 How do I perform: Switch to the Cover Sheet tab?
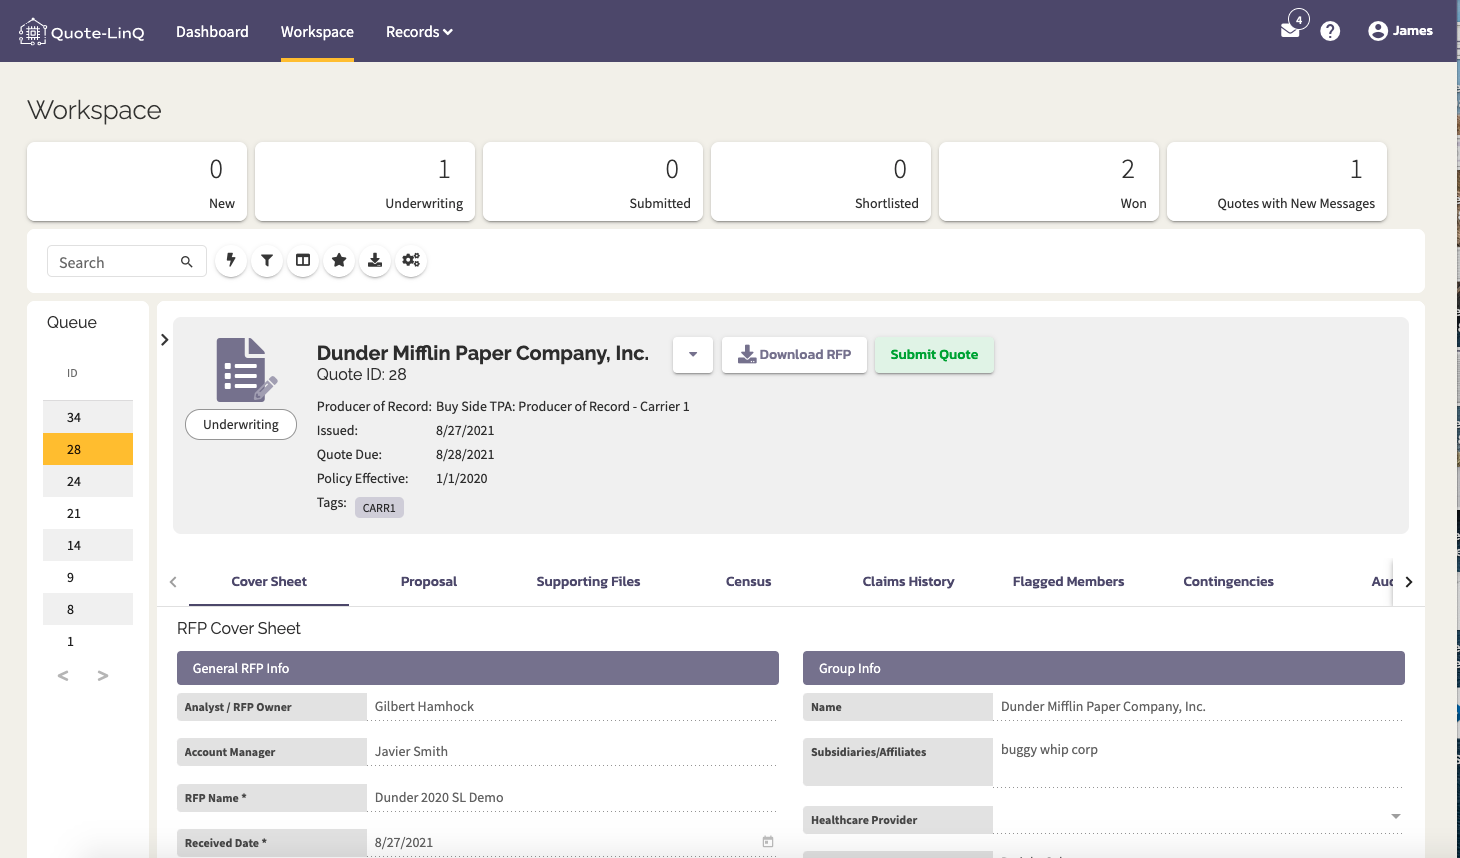coord(269,582)
